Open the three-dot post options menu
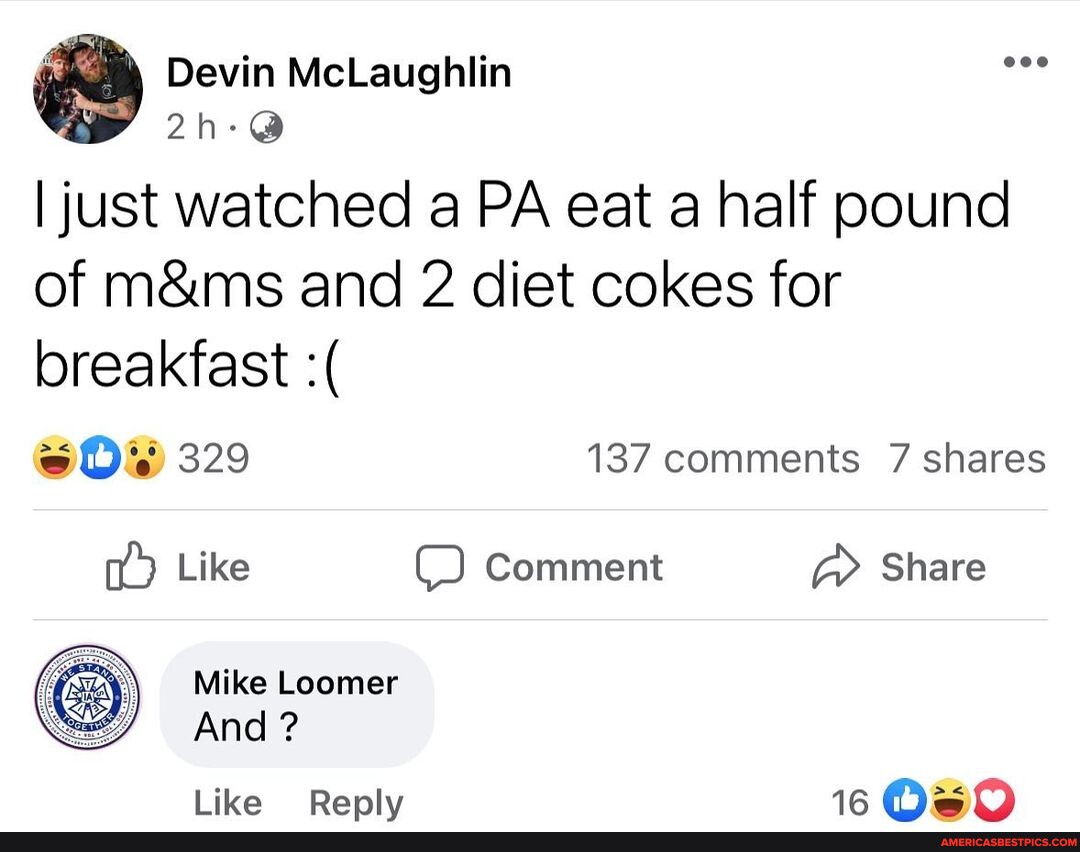 coord(1026,62)
